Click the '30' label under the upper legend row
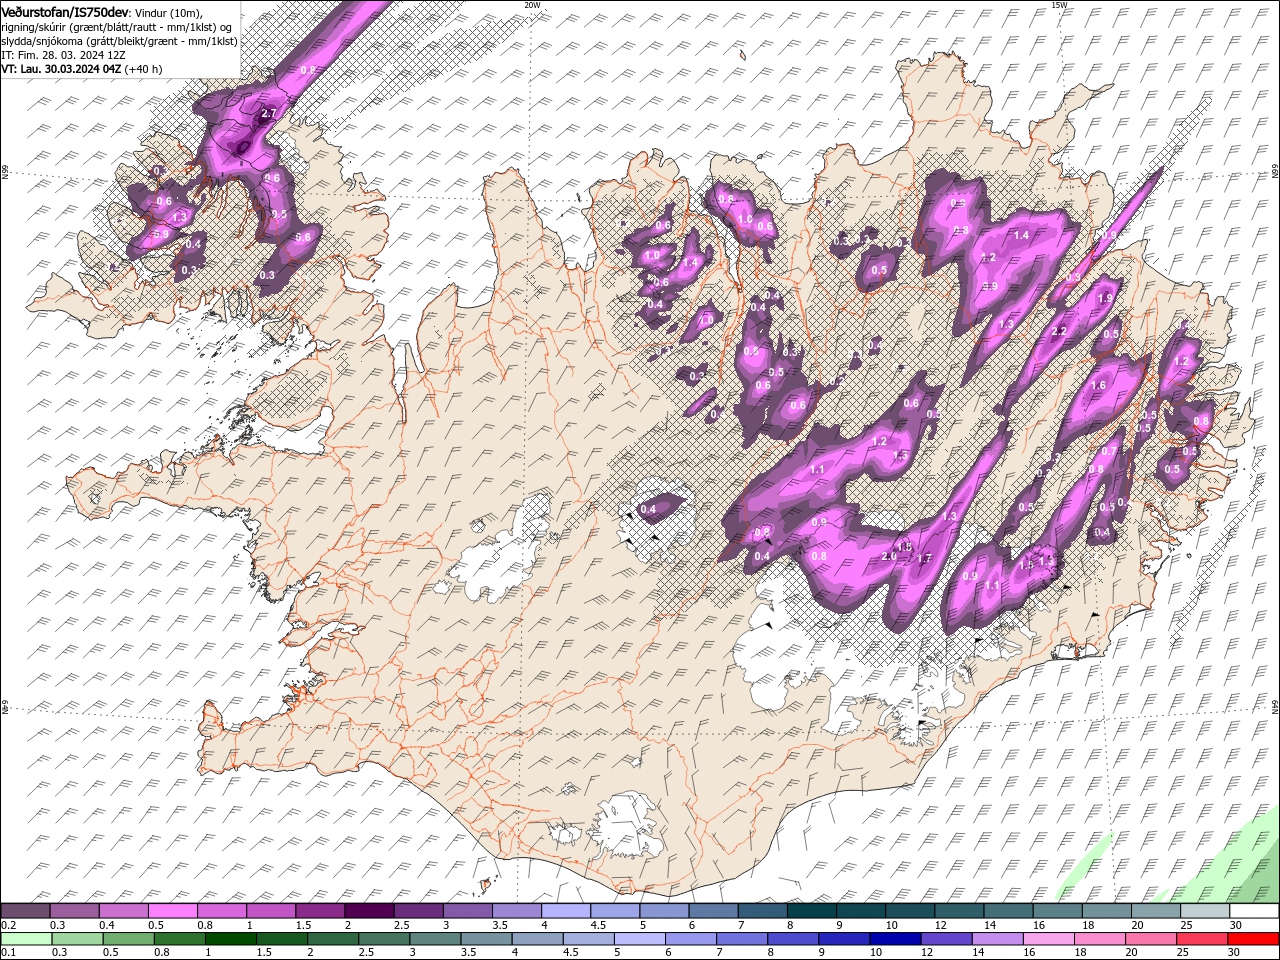Image resolution: width=1280 pixels, height=960 pixels. click(1234, 925)
